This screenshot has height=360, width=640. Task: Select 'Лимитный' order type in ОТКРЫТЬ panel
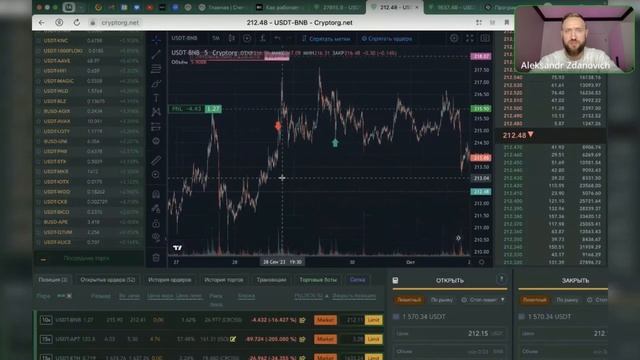pyautogui.click(x=409, y=300)
